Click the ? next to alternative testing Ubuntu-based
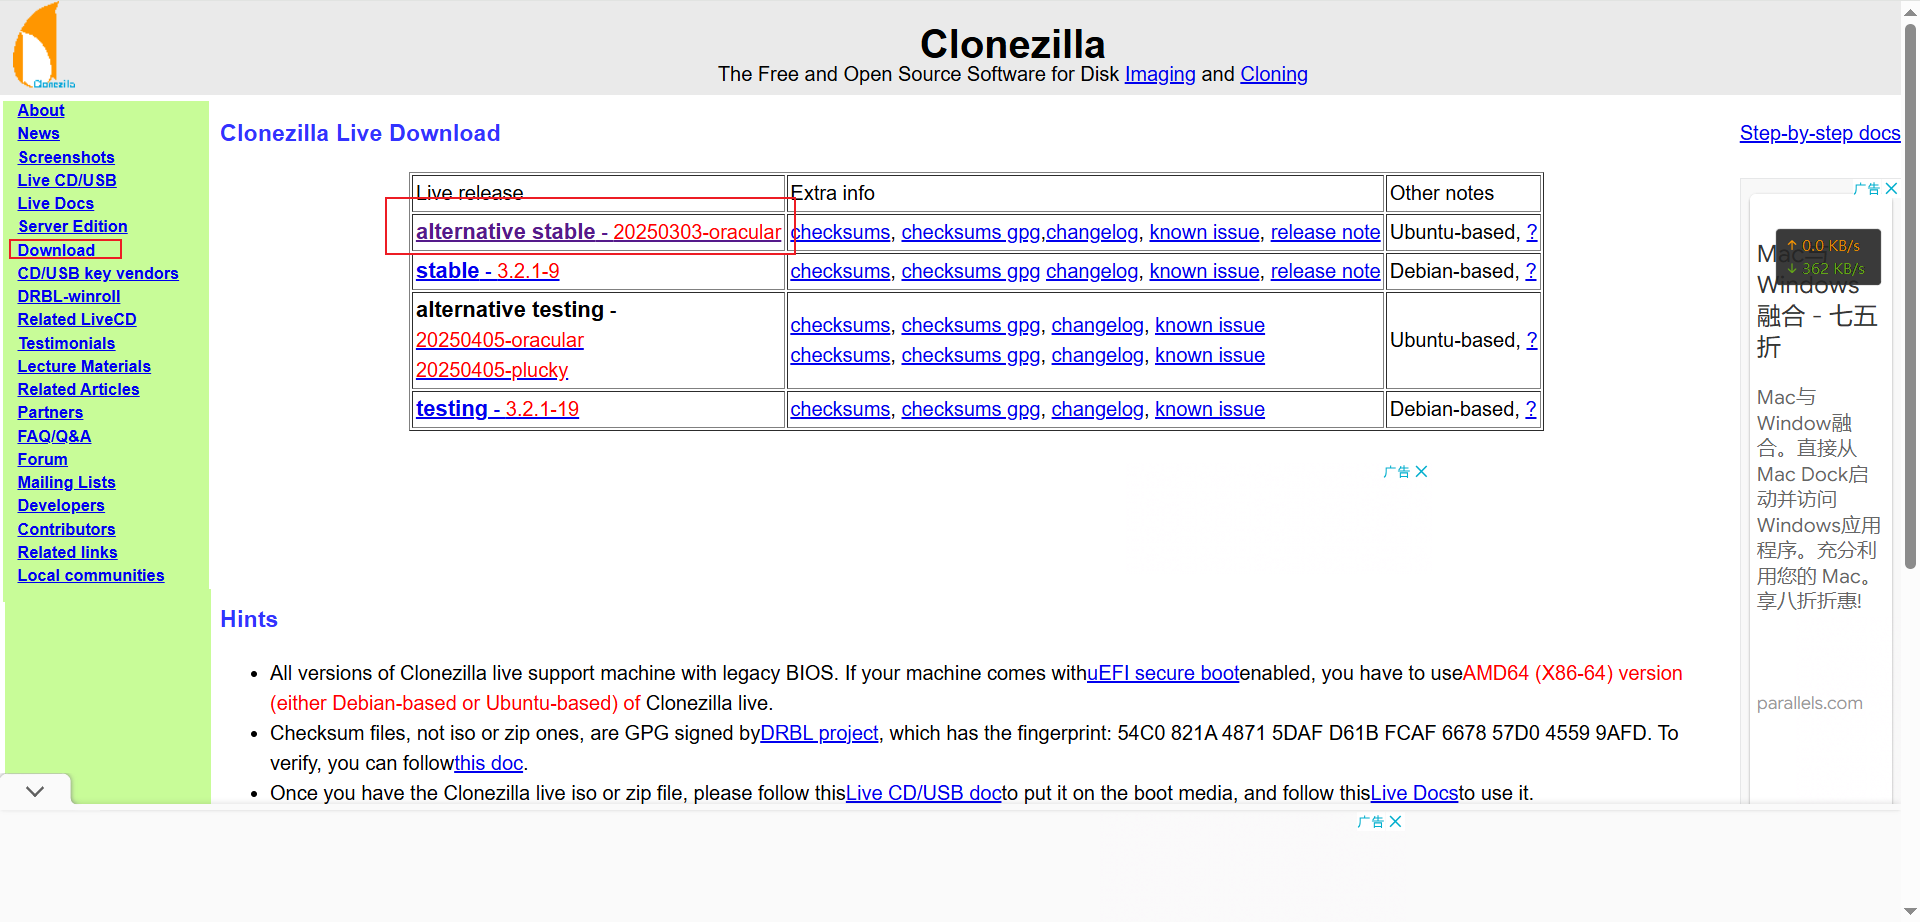 tap(1532, 340)
